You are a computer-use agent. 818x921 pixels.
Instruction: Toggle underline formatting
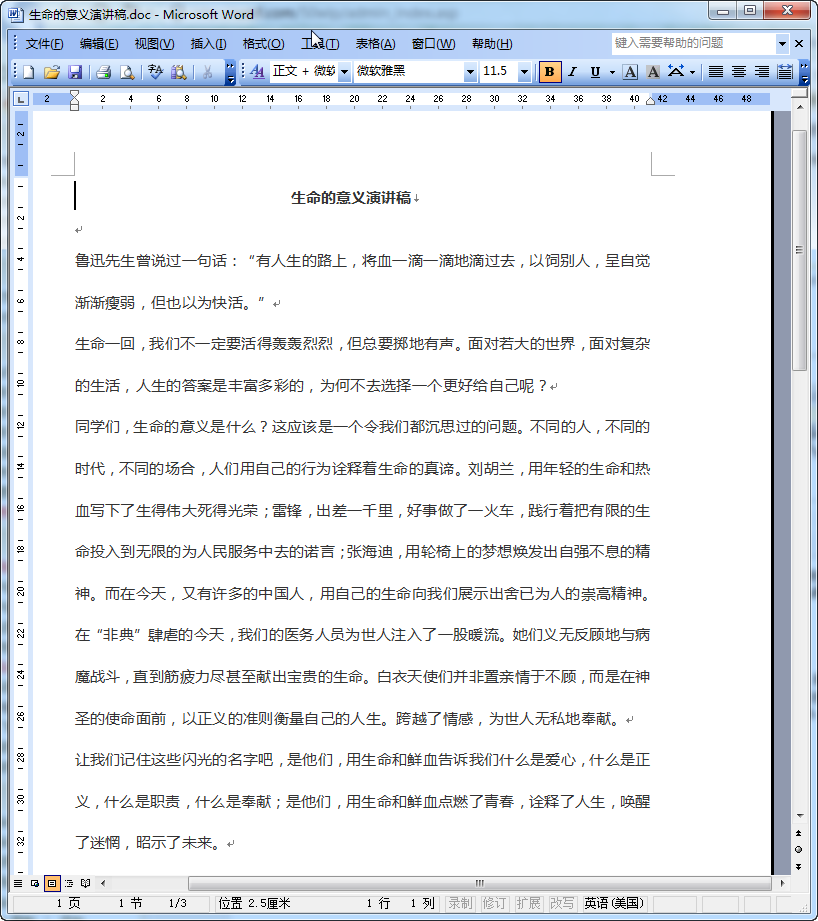pos(595,72)
